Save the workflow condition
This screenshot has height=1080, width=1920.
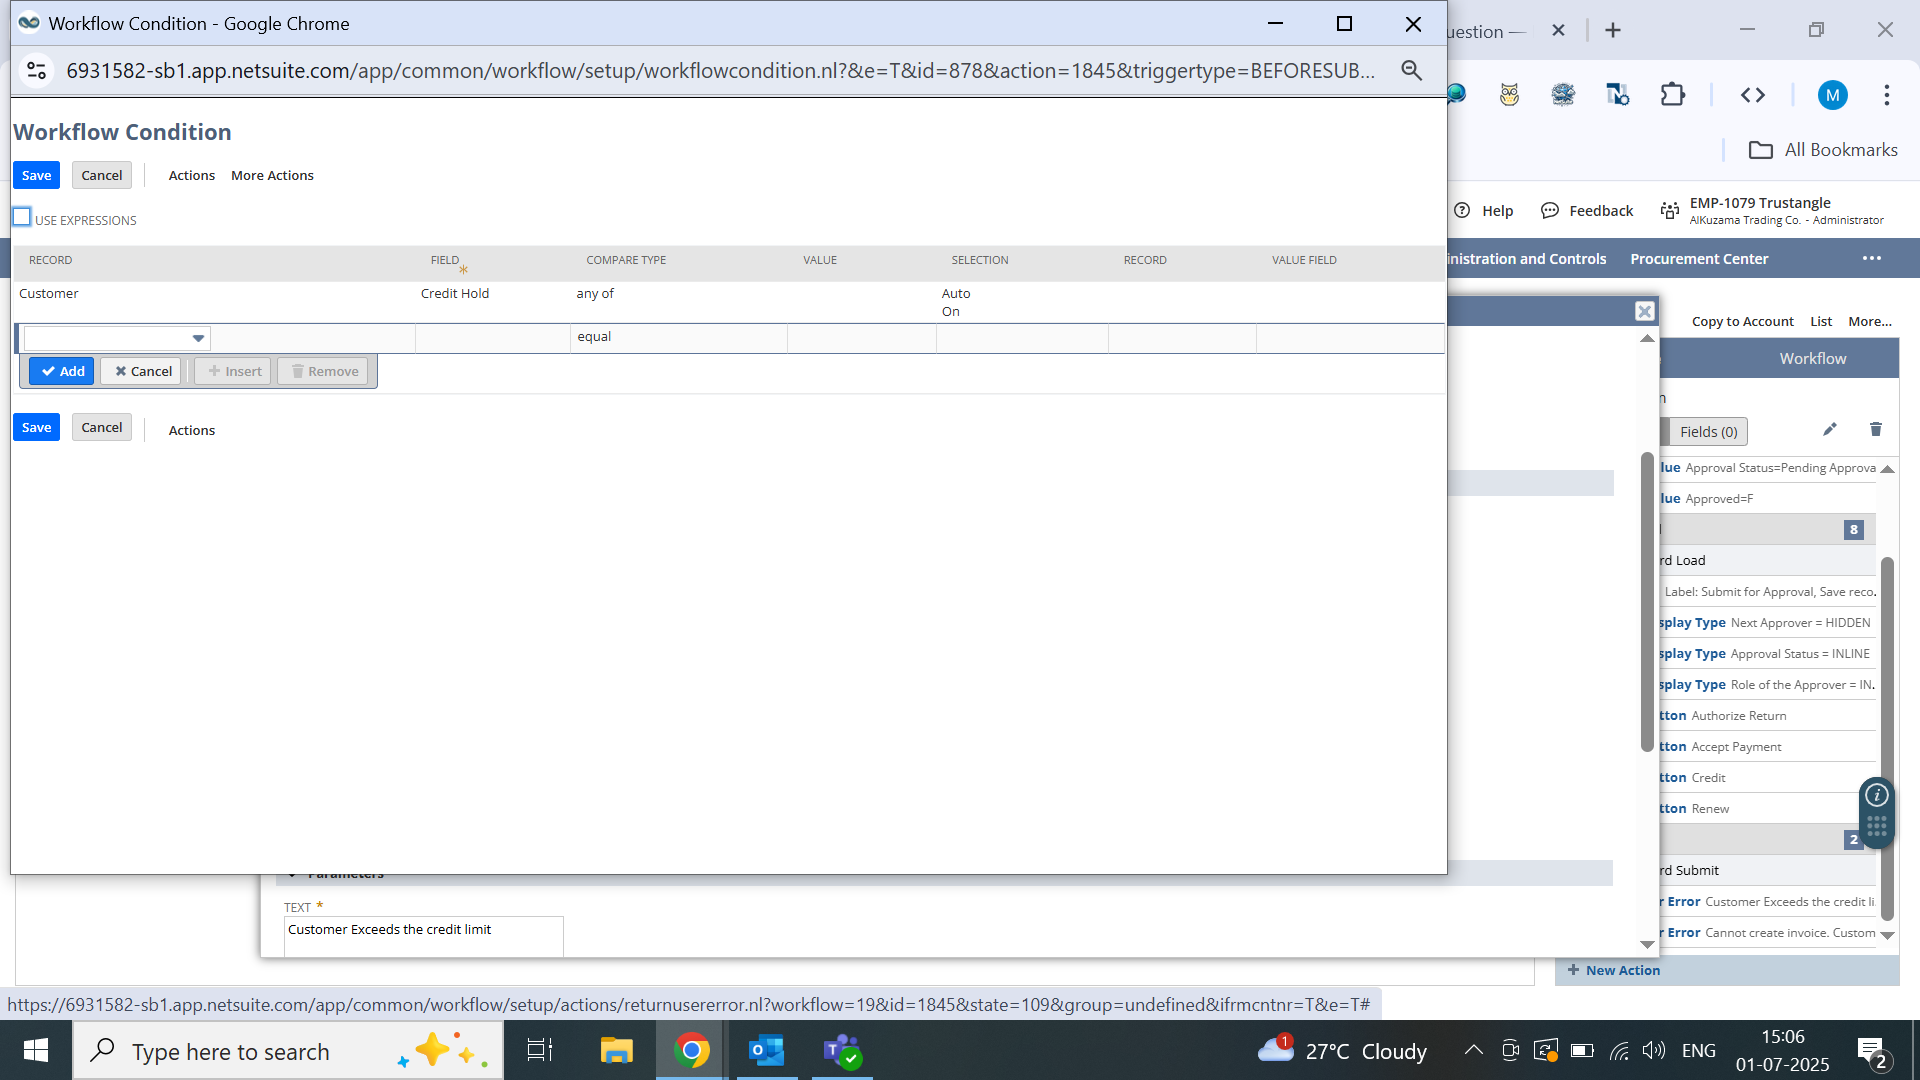[x=36, y=174]
